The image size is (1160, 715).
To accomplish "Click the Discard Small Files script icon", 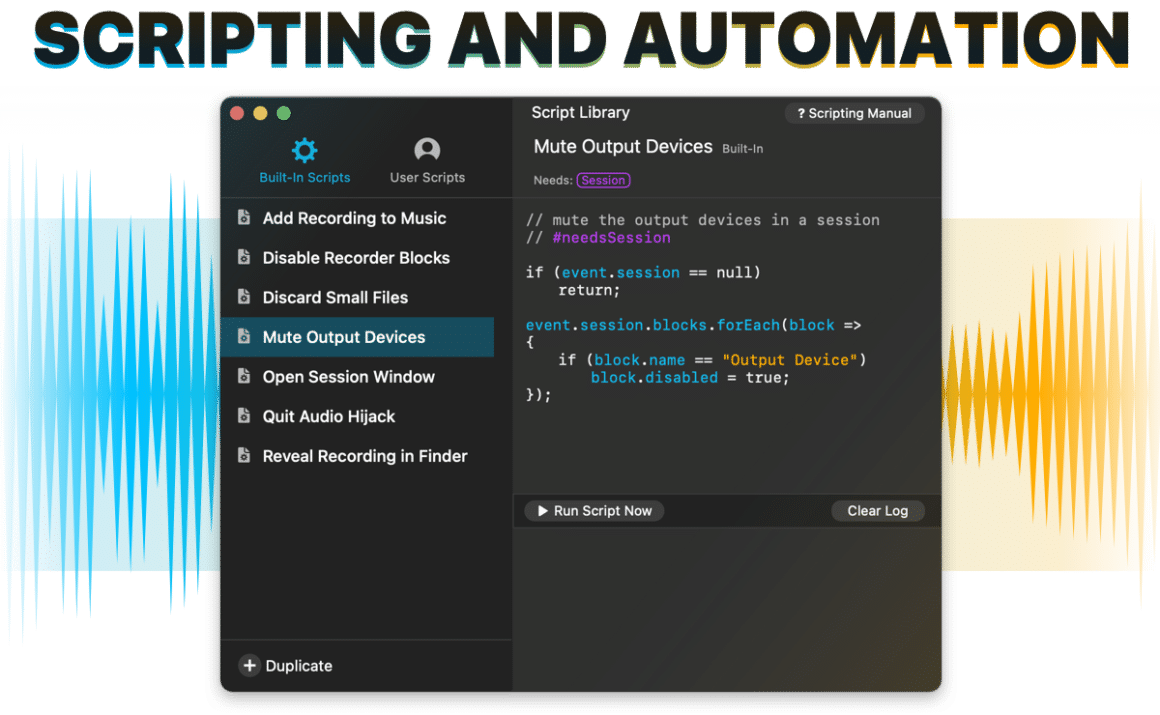I will [243, 298].
